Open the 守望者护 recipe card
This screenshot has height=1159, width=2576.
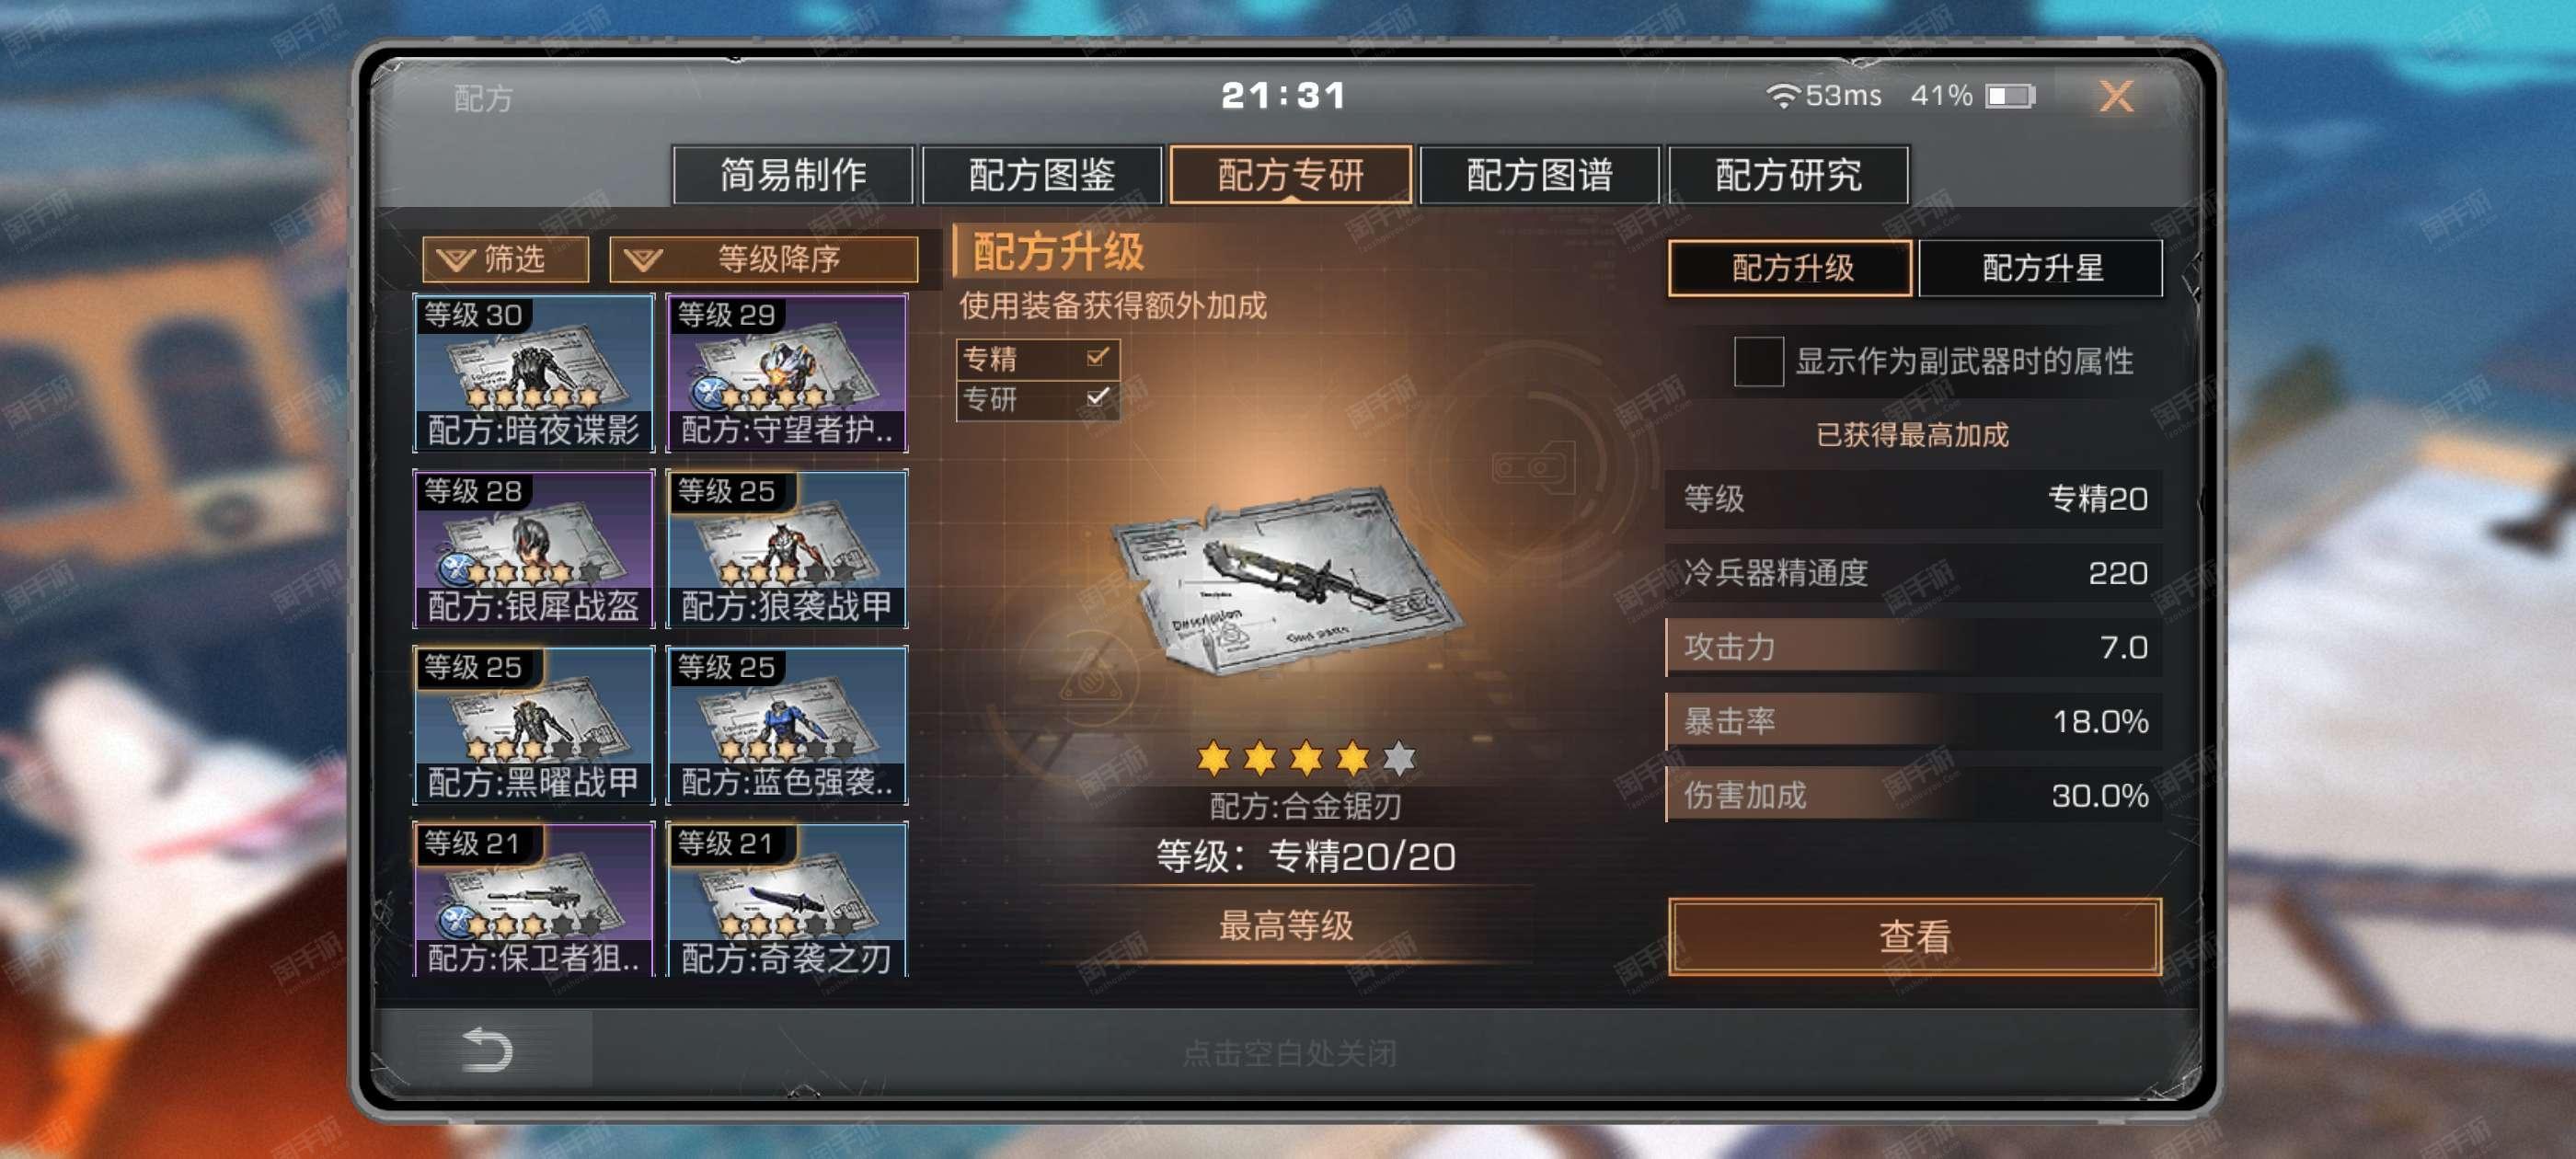787,372
